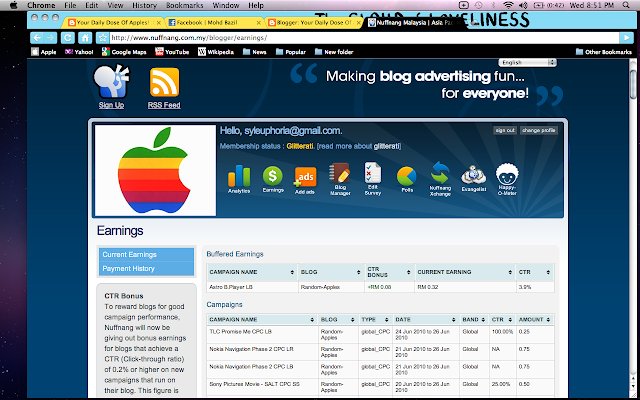Go back with the browser back arrow
640x400 pixels.
[x=37, y=38]
